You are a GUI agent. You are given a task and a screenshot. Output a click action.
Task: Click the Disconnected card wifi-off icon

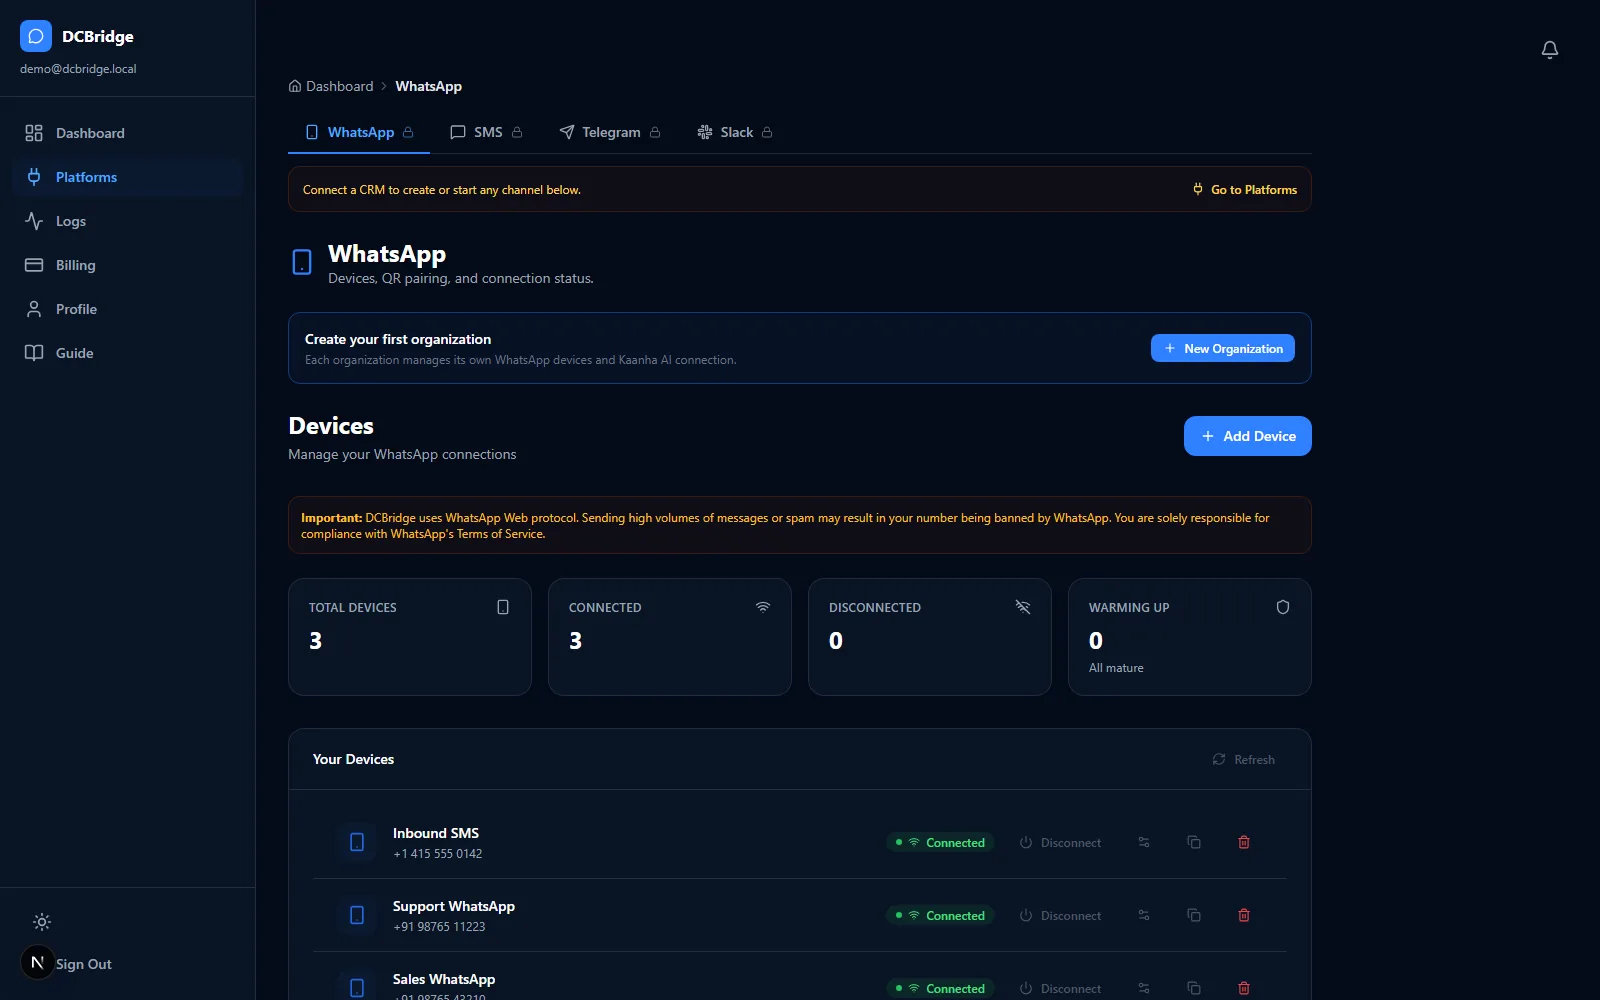(1023, 607)
